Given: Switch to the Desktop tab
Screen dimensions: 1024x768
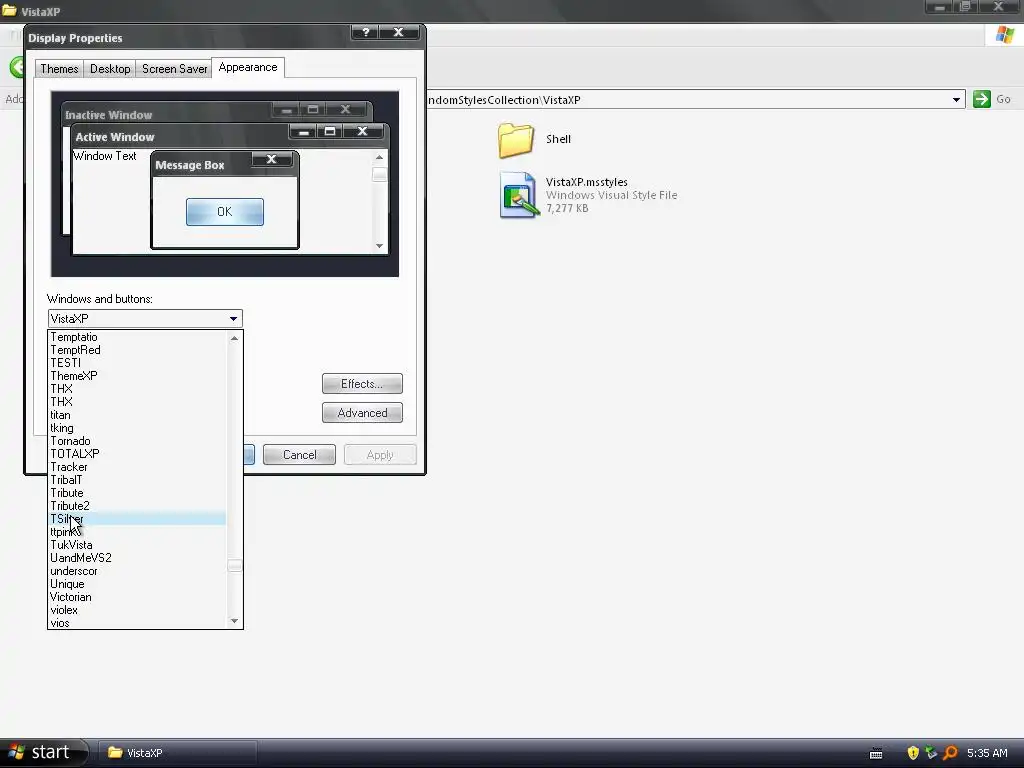Looking at the screenshot, I should (110, 69).
